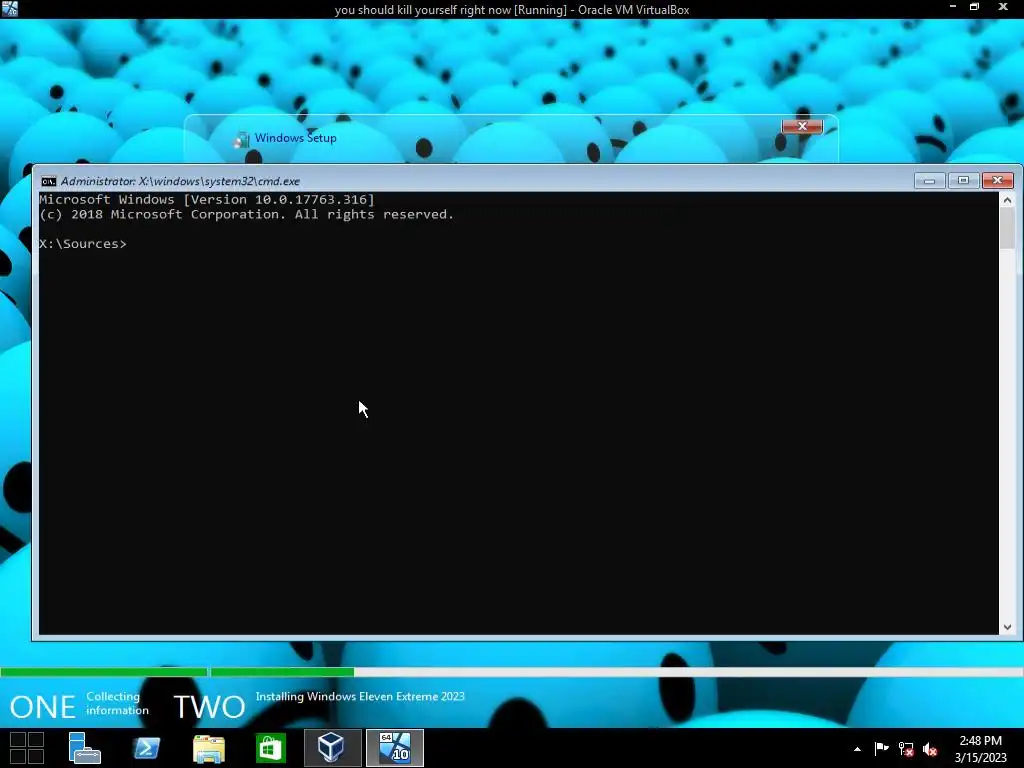Maximize the cmd.exe window
This screenshot has width=1024, height=768.
tap(963, 180)
